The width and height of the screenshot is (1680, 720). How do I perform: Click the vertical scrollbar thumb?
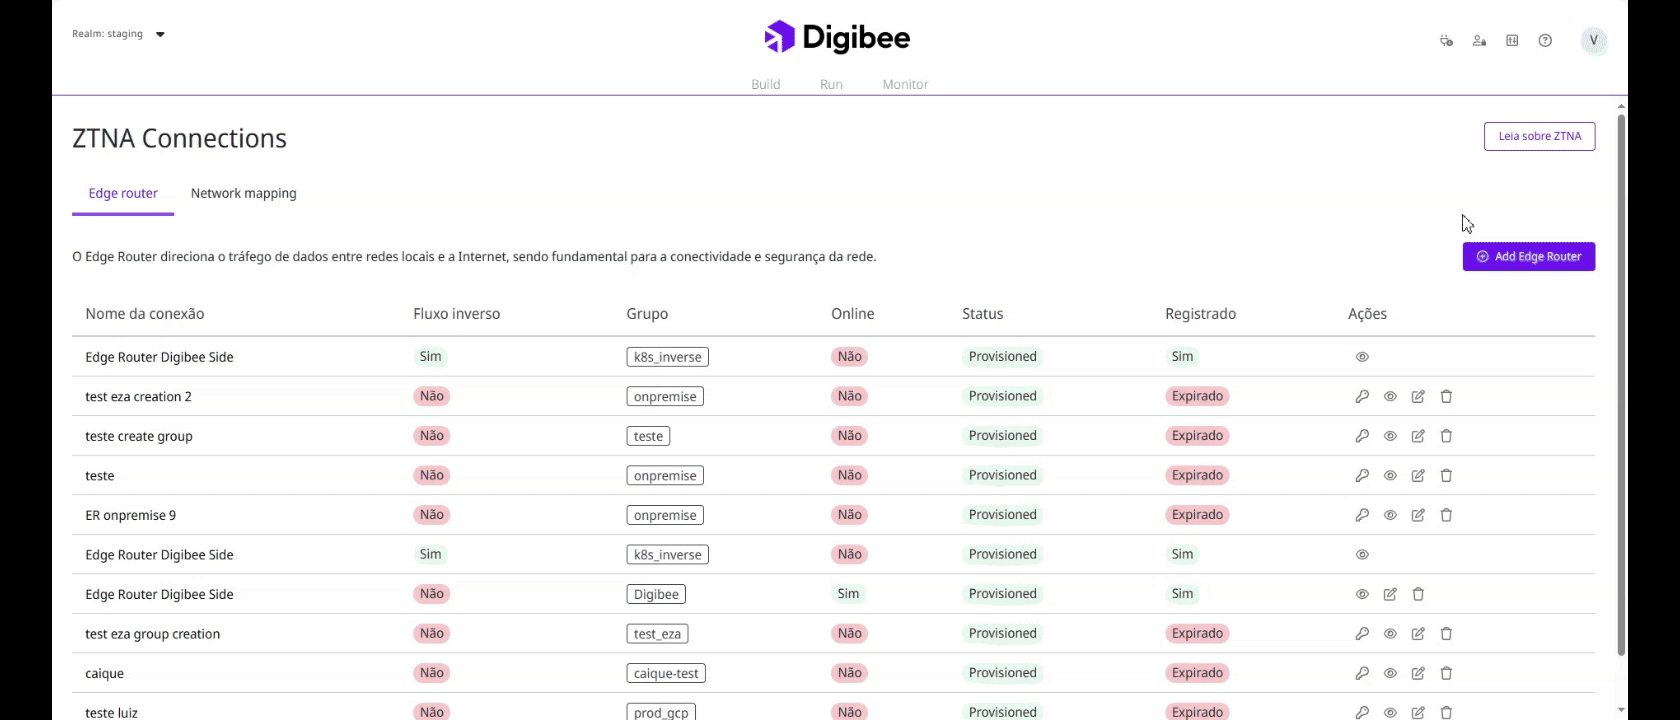[x=1621, y=385]
